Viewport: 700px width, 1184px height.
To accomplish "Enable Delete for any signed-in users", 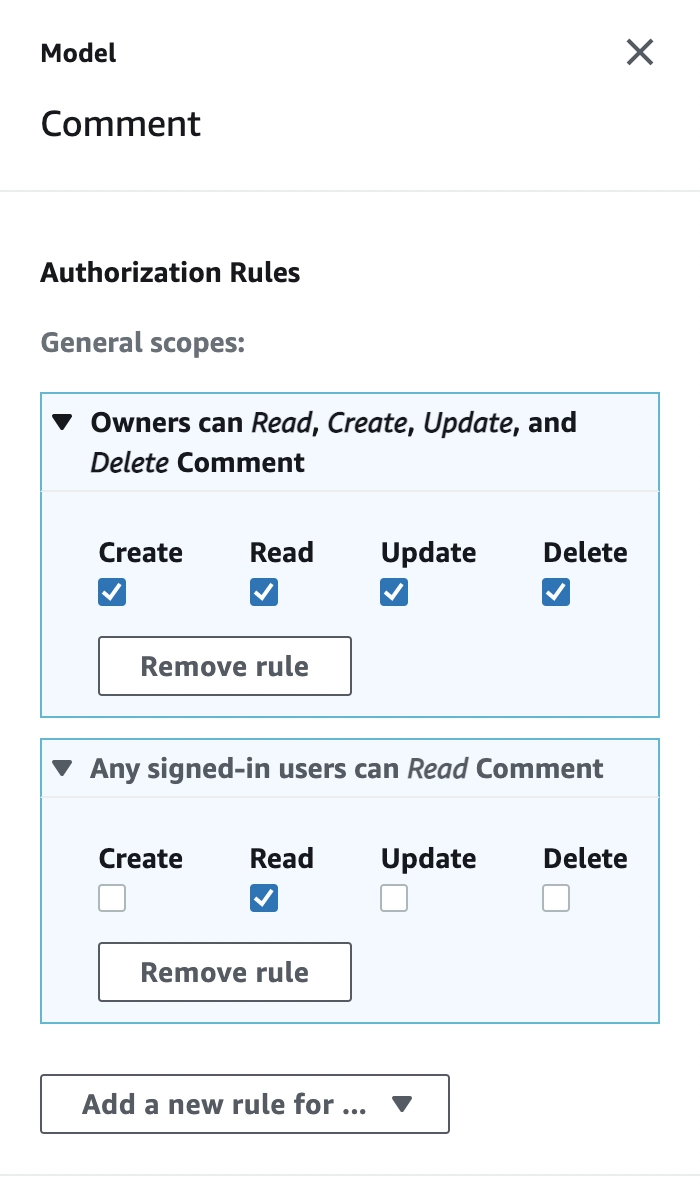I will pos(556,899).
